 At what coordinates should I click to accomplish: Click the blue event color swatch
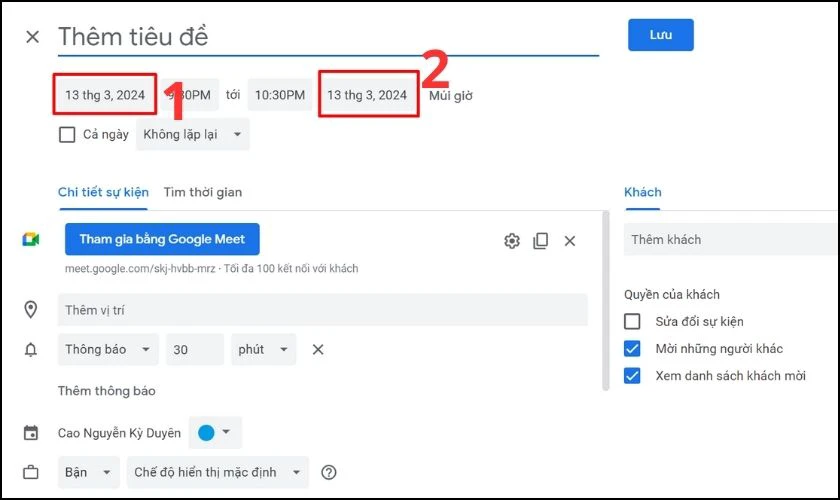(x=206, y=432)
